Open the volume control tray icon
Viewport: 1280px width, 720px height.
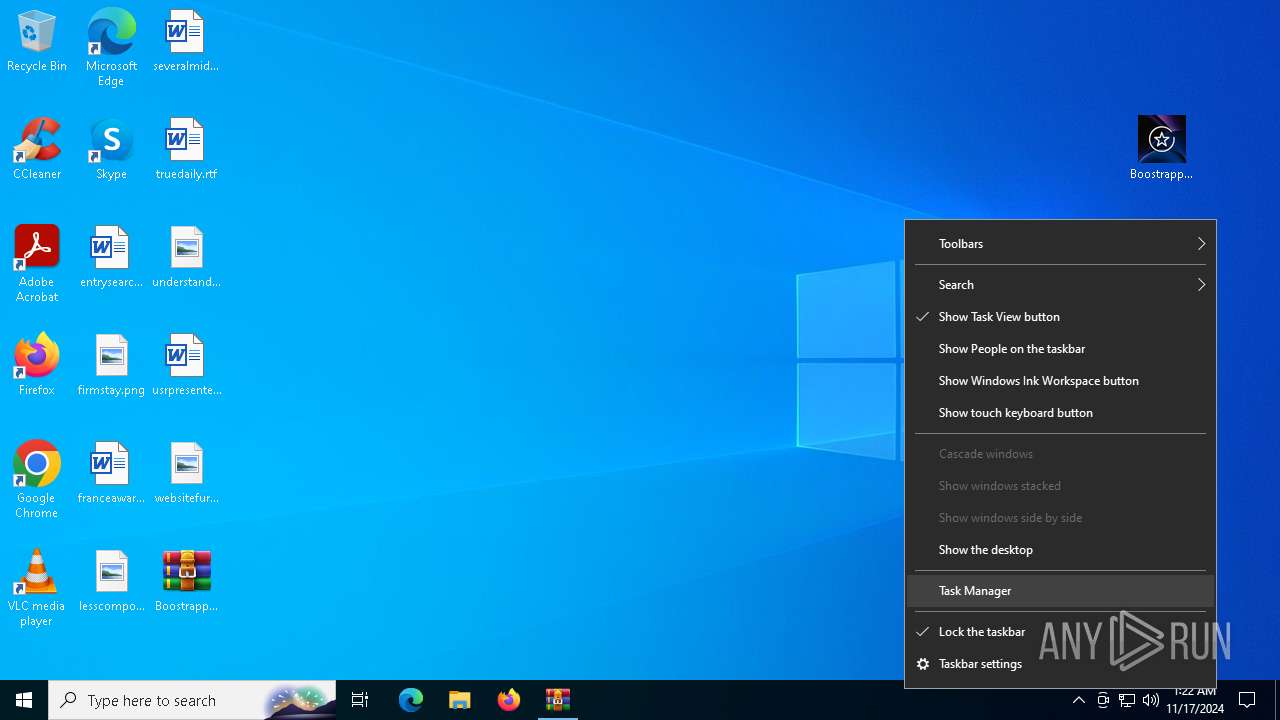pos(1151,700)
